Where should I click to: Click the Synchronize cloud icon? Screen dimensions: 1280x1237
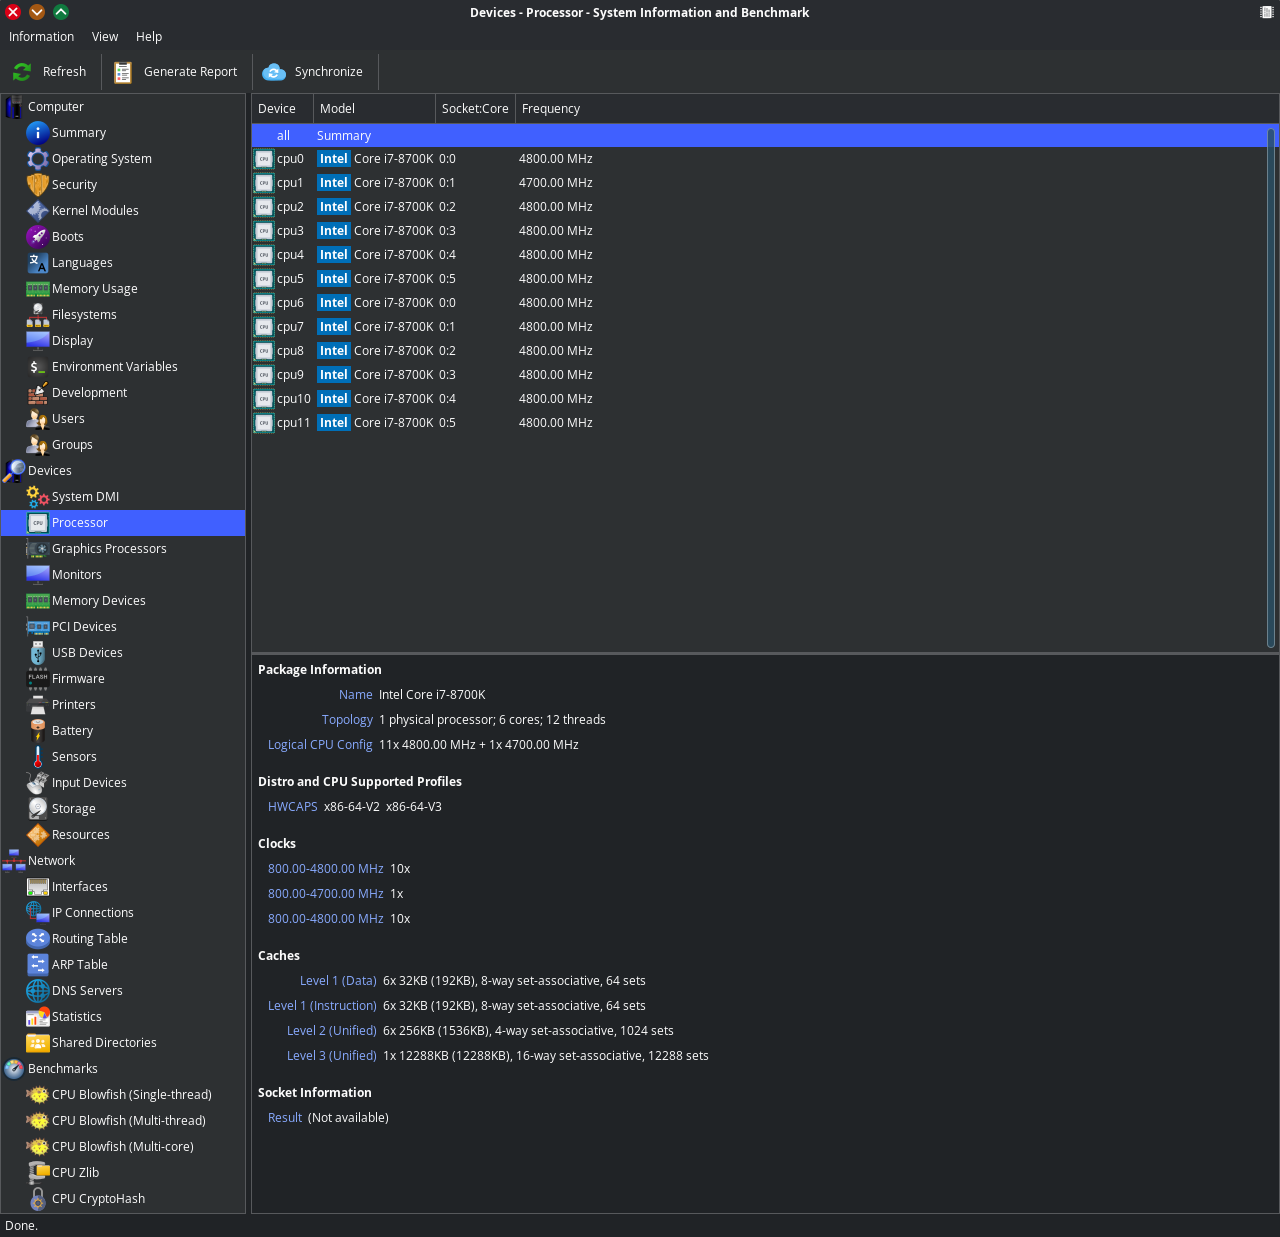point(274,72)
